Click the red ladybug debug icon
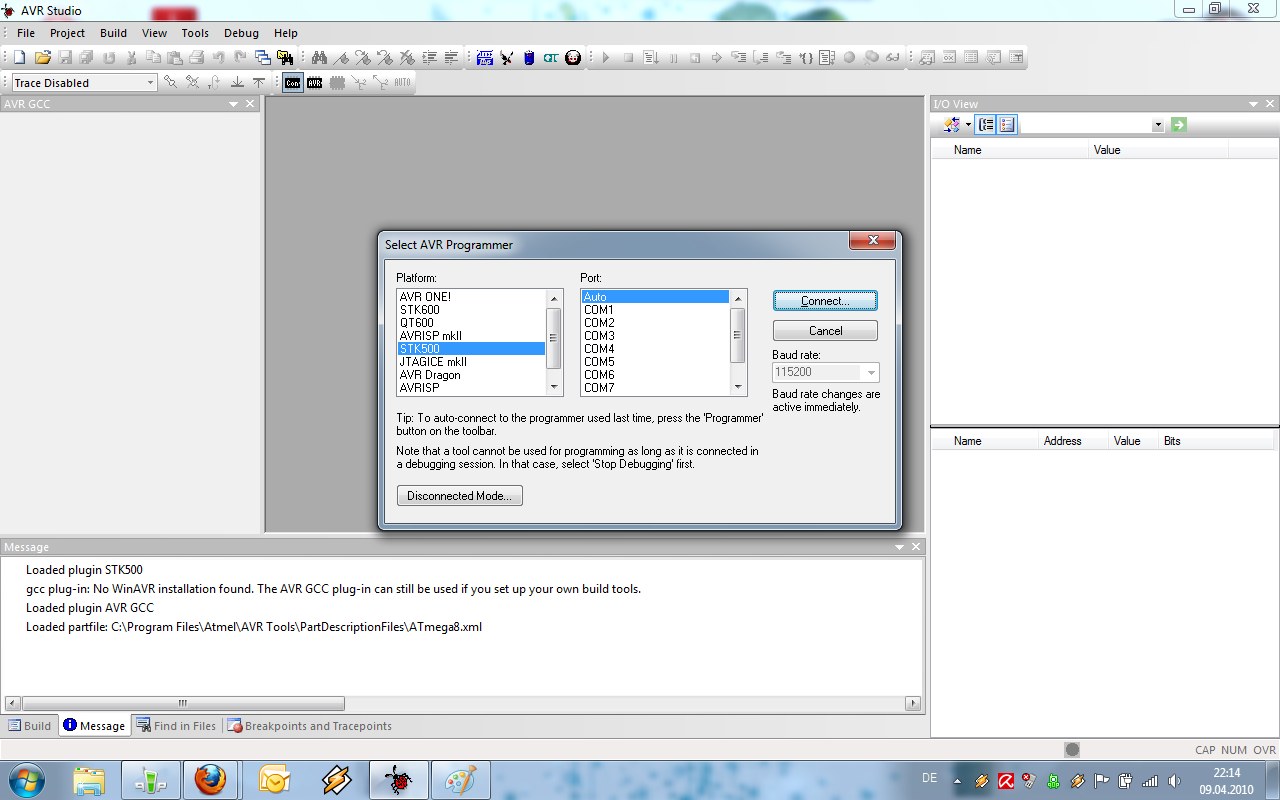 (x=573, y=57)
